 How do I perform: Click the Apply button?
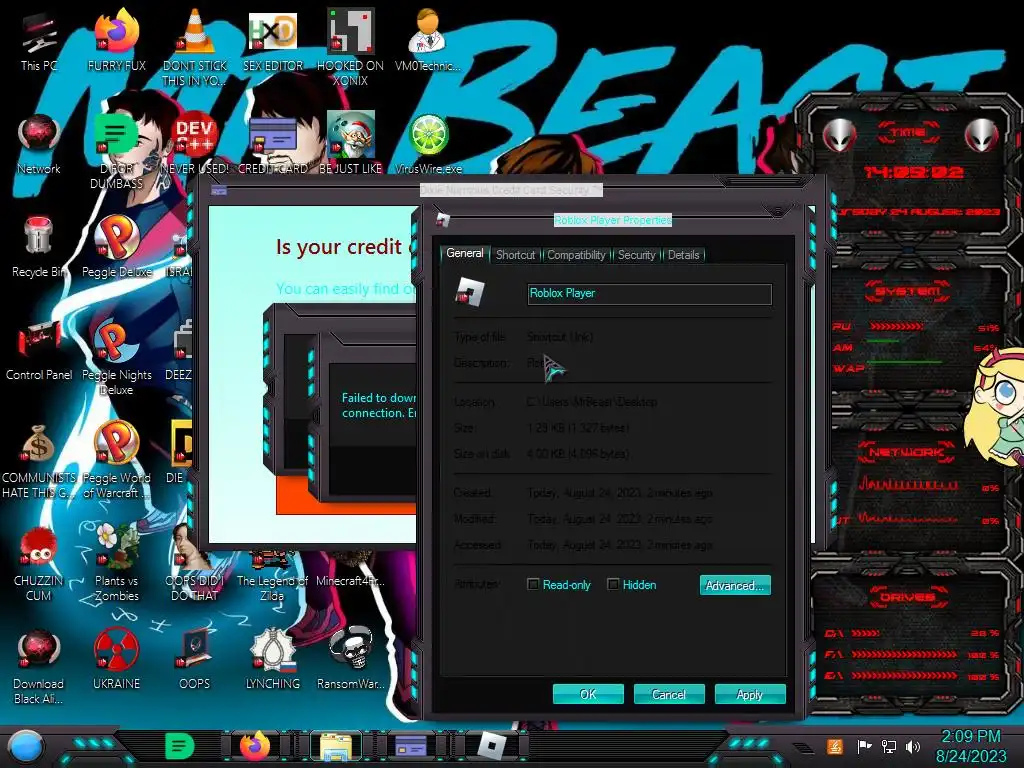[x=750, y=694]
